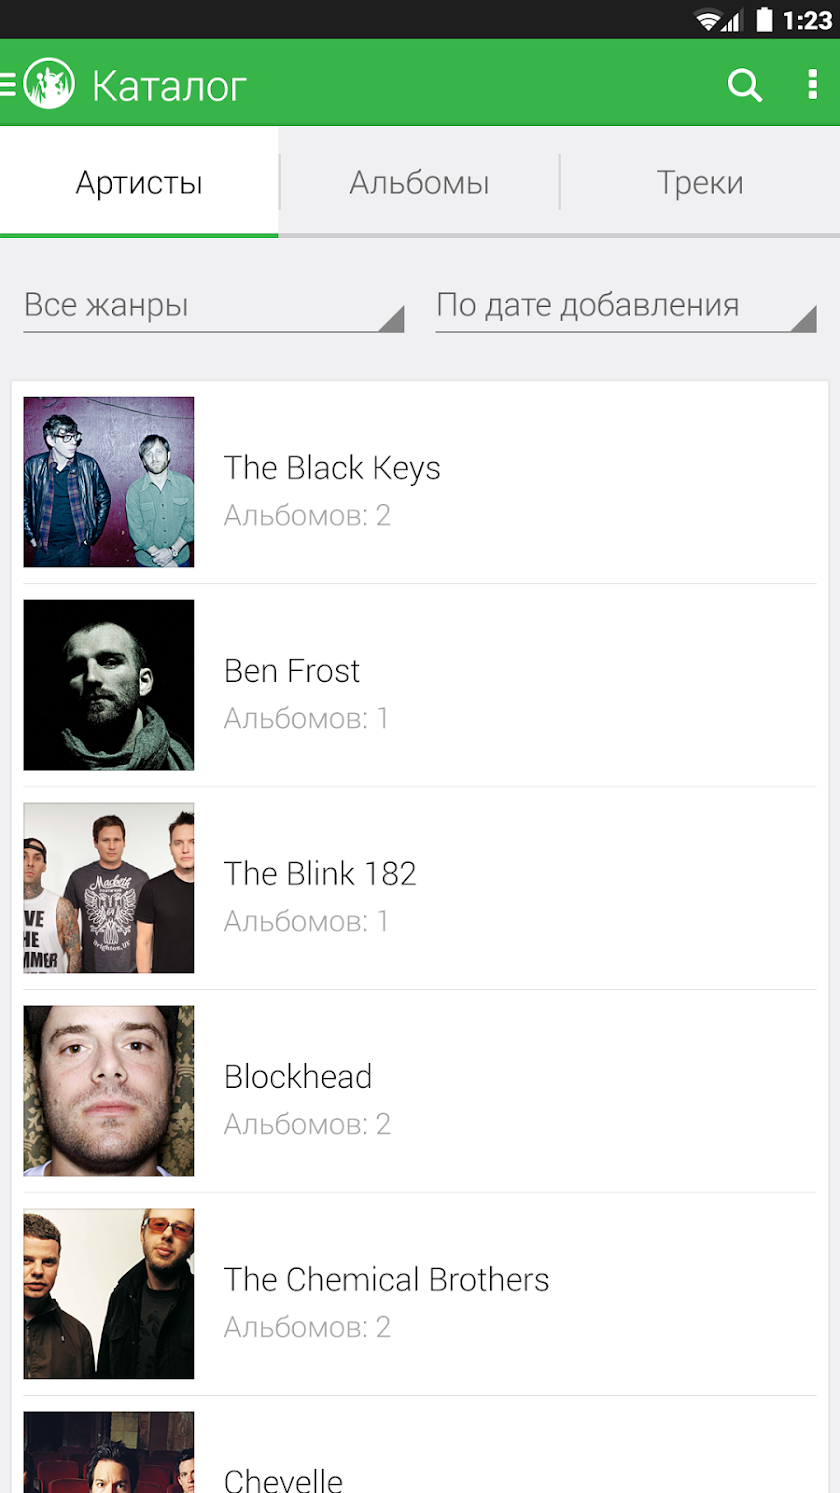The width and height of the screenshot is (840, 1493).
Task: Open the По дате добавления sort dropdown
Action: tap(626, 306)
